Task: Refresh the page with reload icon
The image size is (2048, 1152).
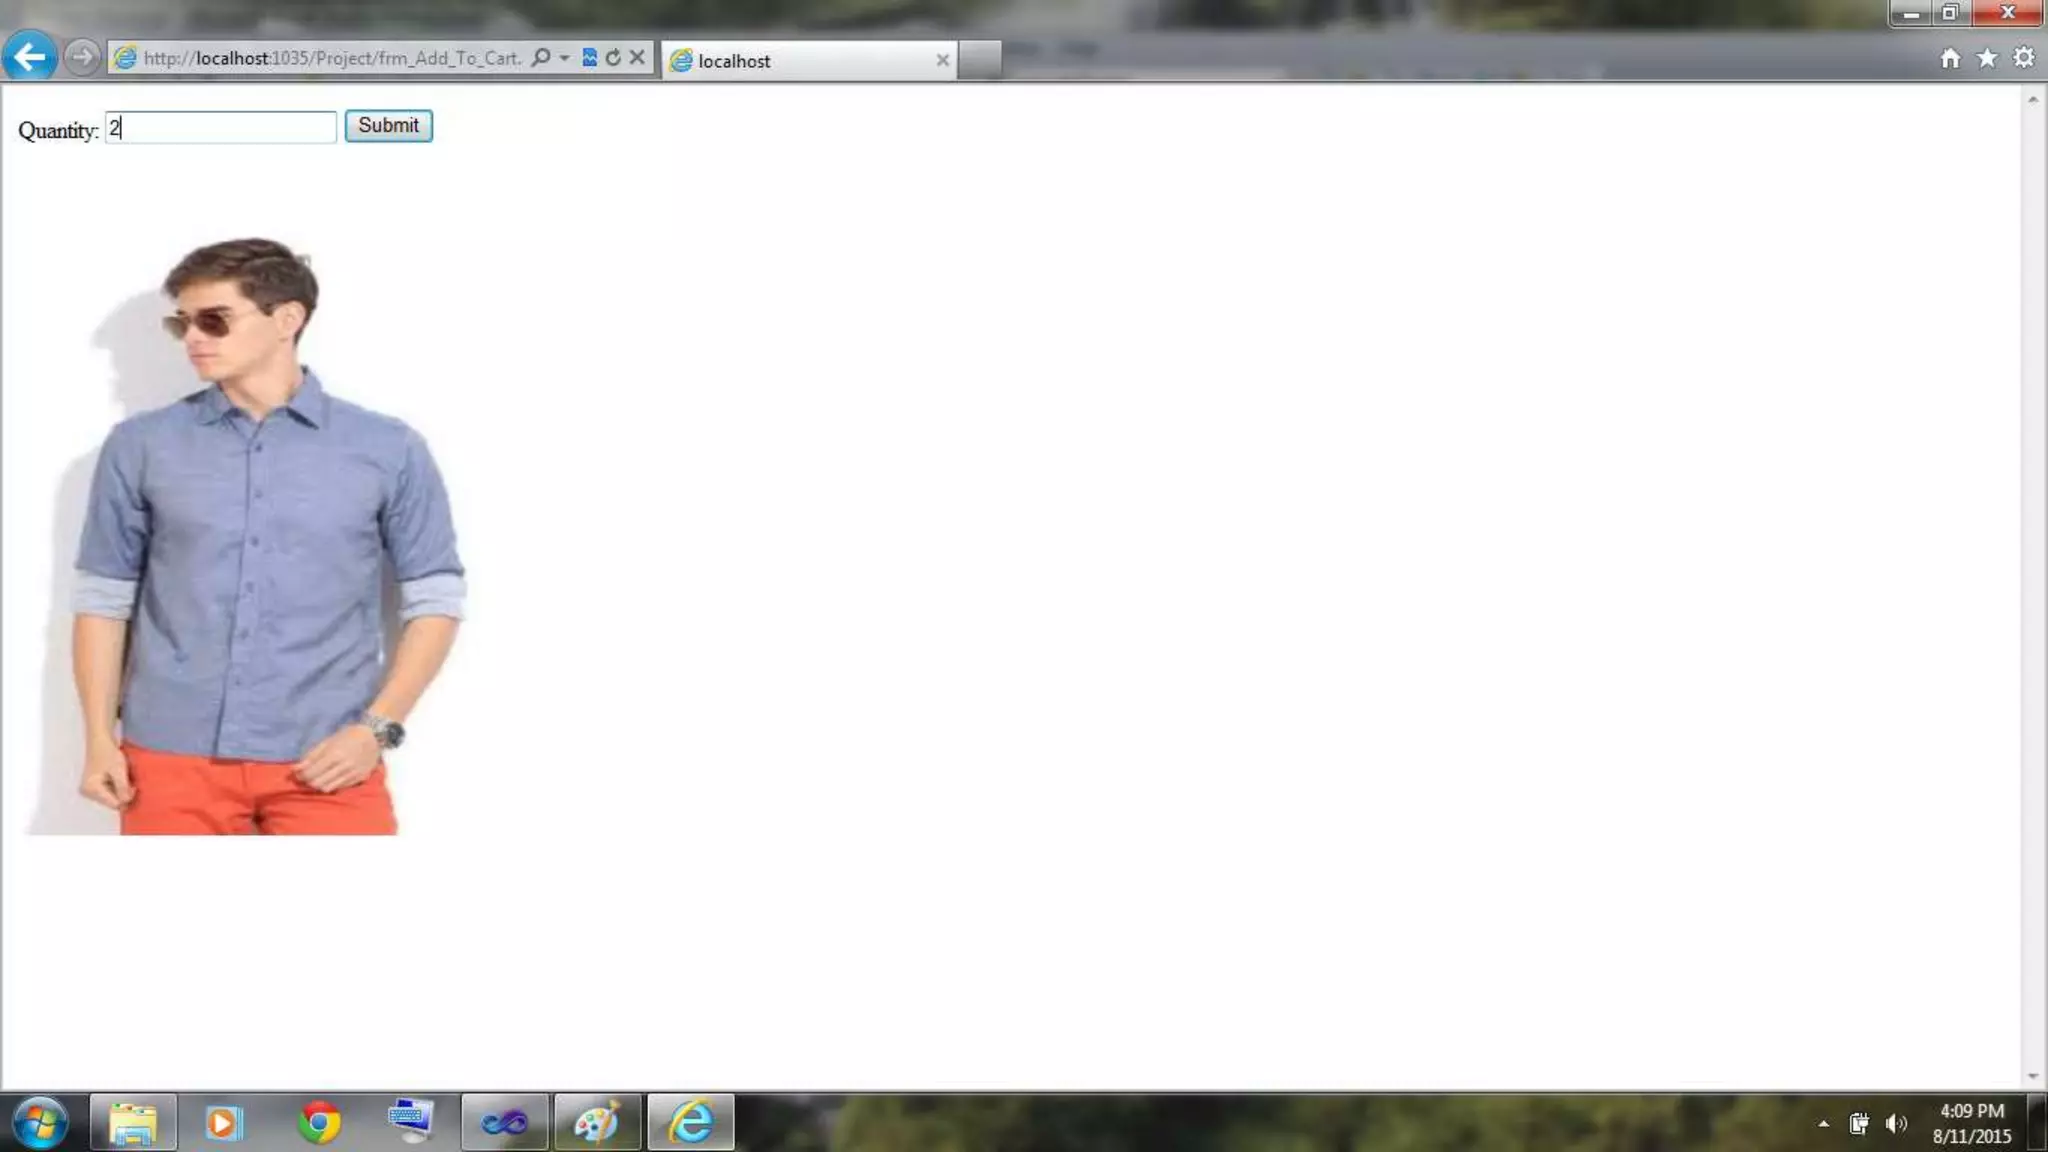Action: point(613,58)
